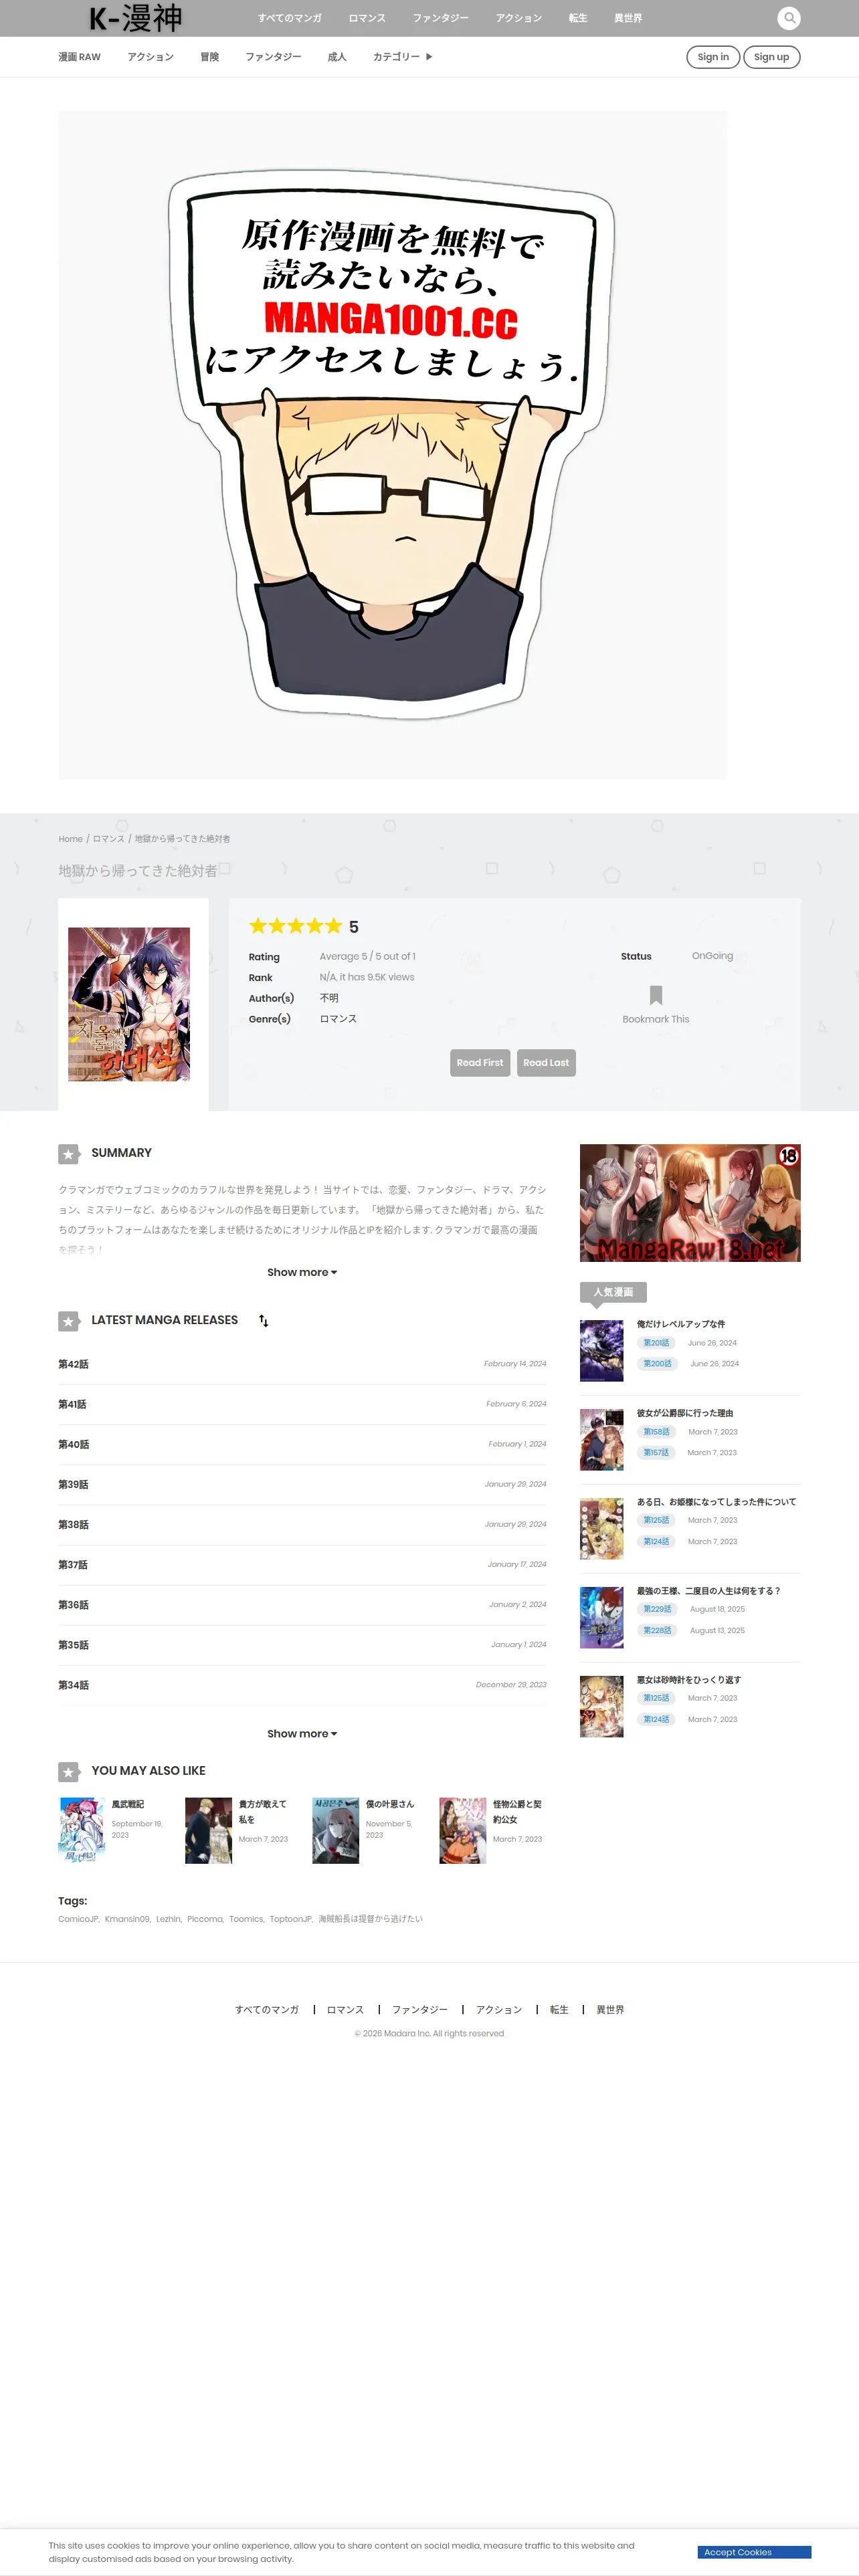Accept Cookies in the bottom banner
The height and width of the screenshot is (2576, 859).
pyautogui.click(x=754, y=2552)
